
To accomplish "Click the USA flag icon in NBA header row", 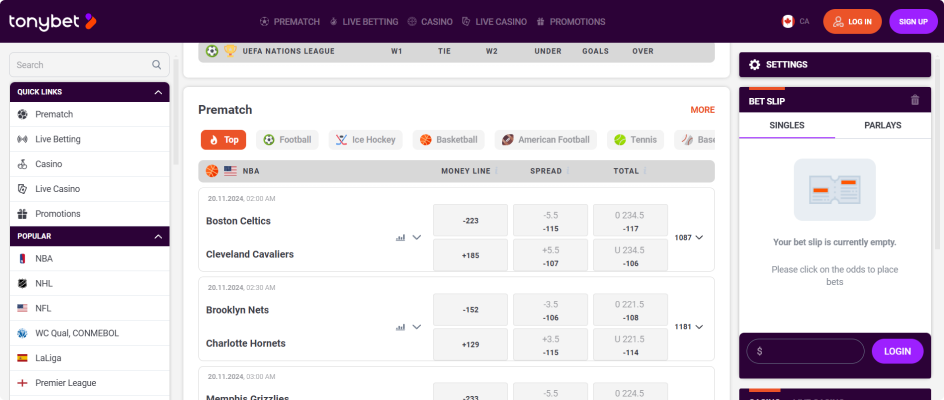I will (230, 171).
